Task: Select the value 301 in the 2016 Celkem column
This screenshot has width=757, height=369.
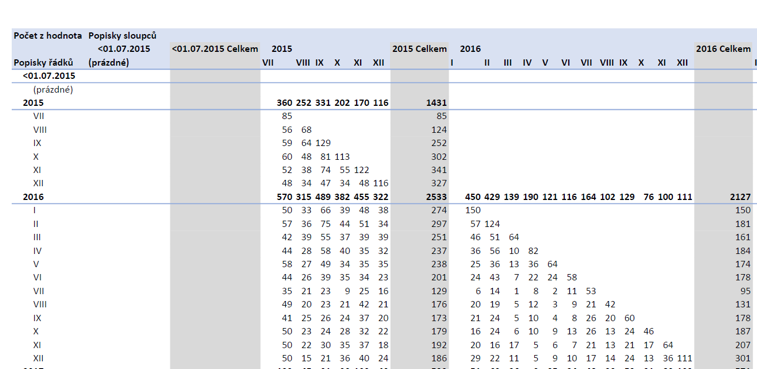Action: point(743,358)
